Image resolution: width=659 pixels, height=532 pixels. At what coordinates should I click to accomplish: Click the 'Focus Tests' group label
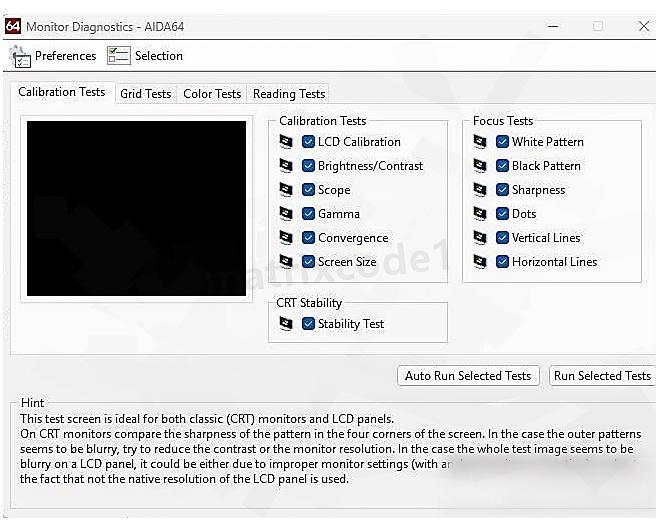tap(503, 121)
